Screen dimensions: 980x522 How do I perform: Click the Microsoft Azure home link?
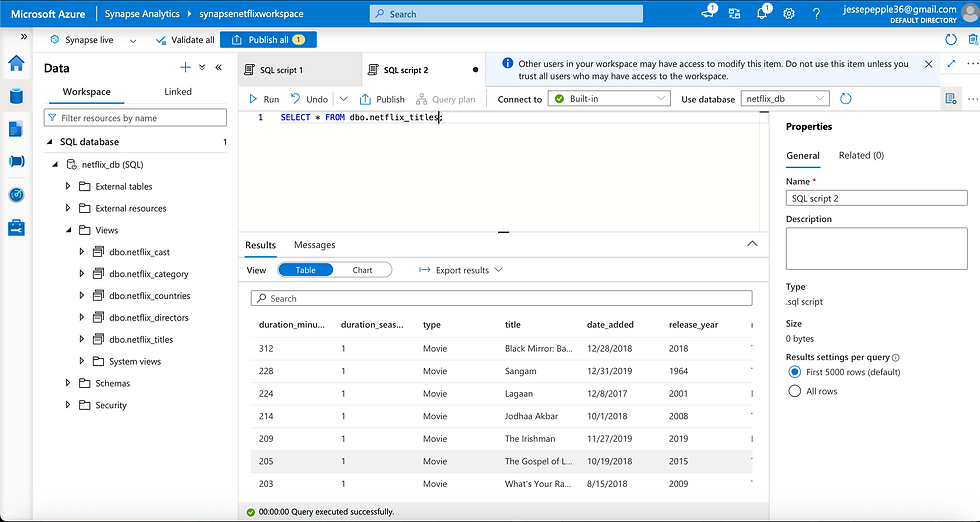click(x=48, y=14)
